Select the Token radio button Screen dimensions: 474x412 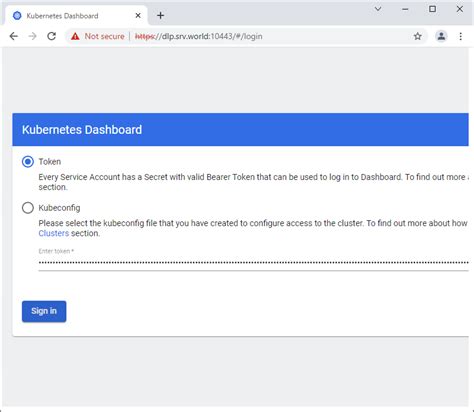pos(28,162)
